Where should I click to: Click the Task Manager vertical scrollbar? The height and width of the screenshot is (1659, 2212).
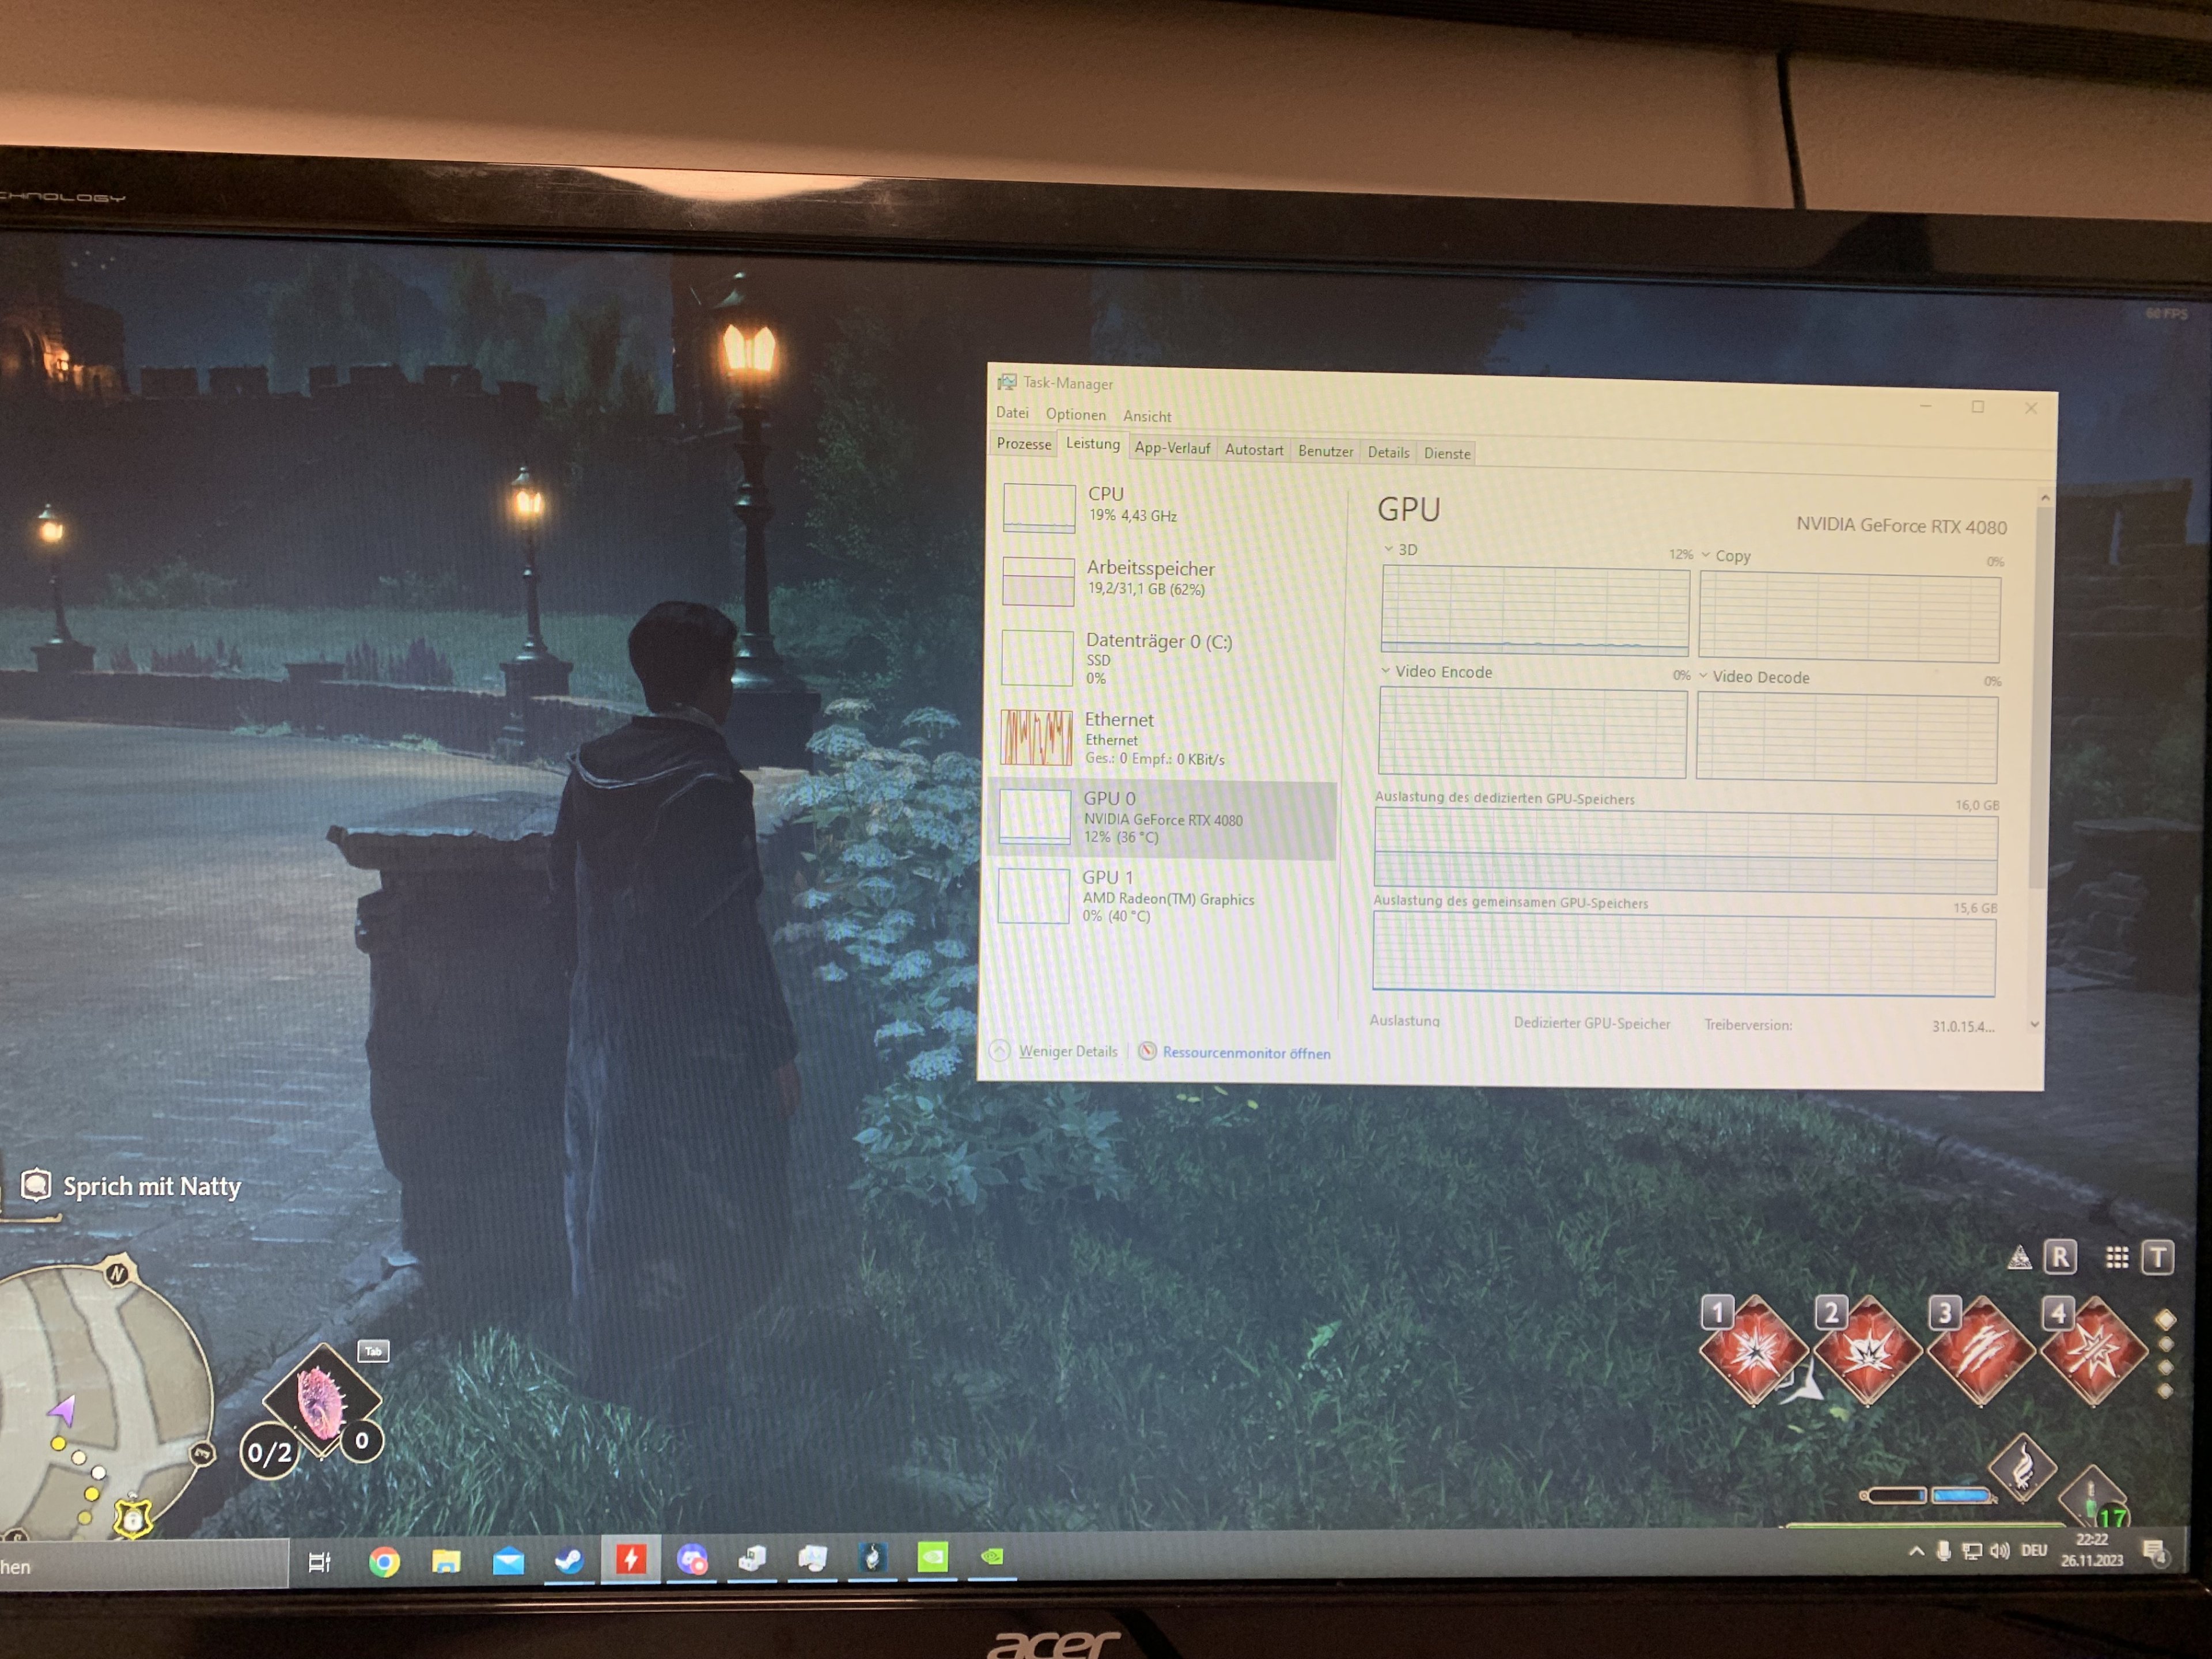2042,700
